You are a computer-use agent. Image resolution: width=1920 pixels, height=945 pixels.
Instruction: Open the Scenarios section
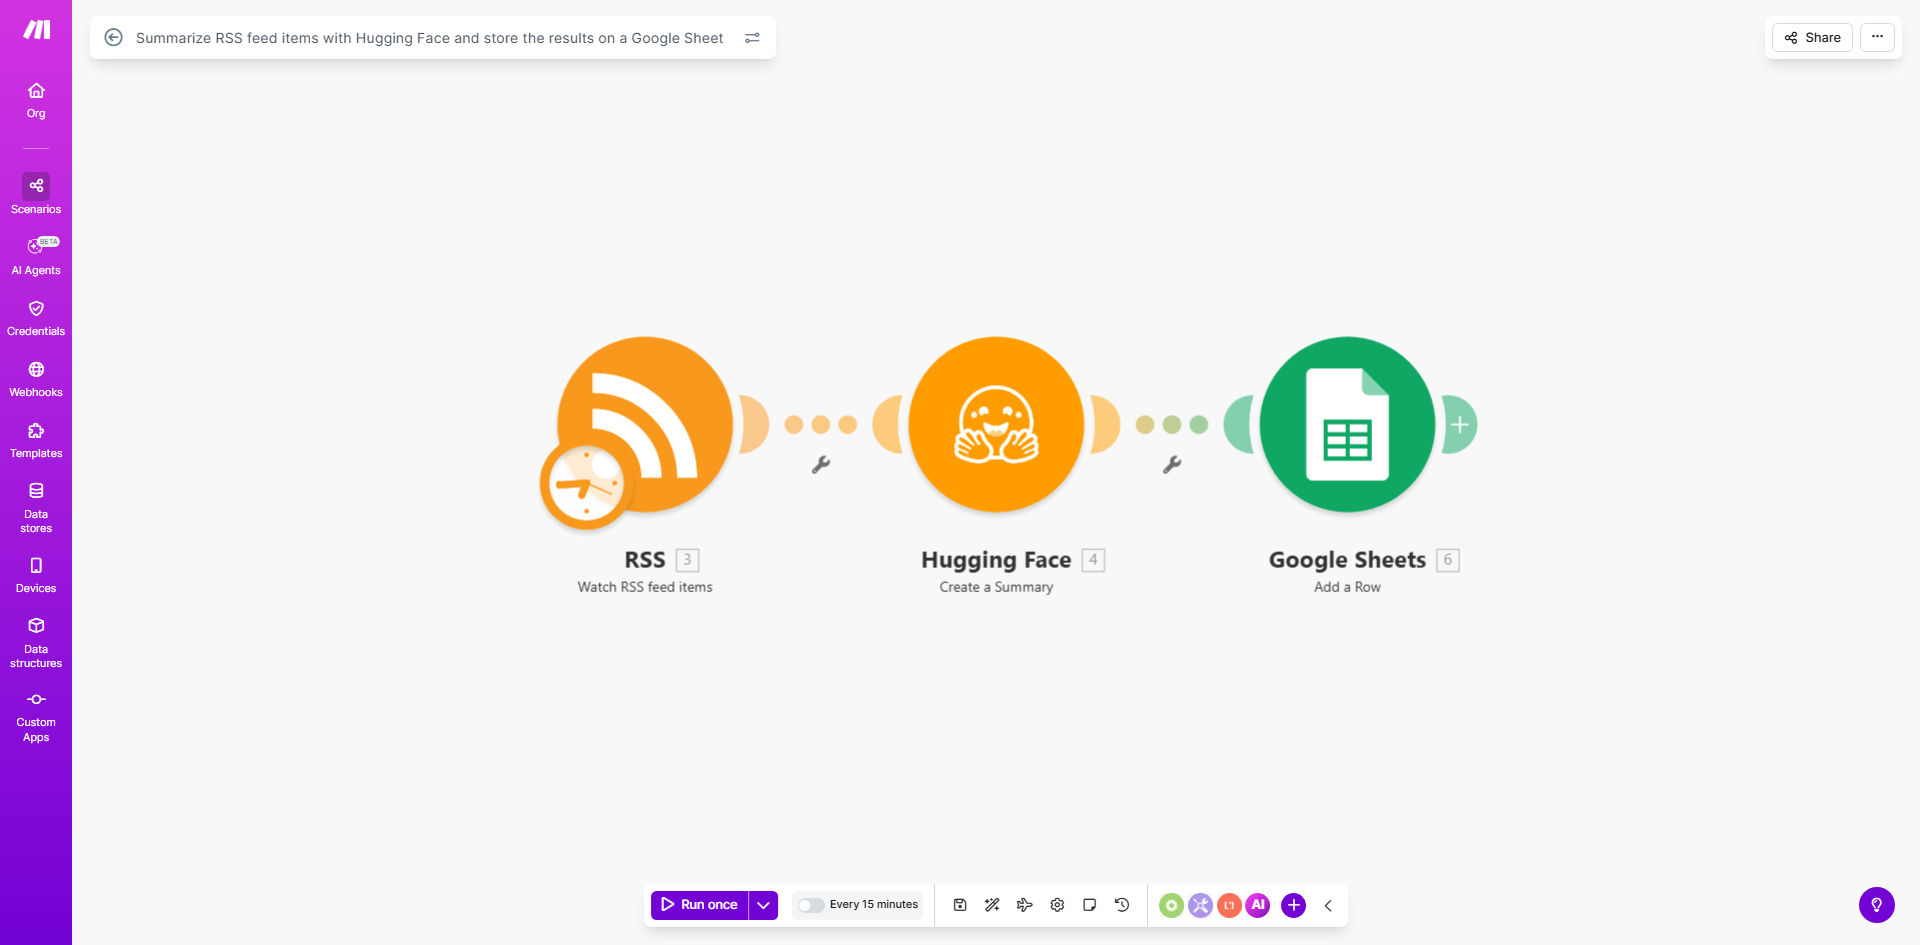[x=36, y=194]
